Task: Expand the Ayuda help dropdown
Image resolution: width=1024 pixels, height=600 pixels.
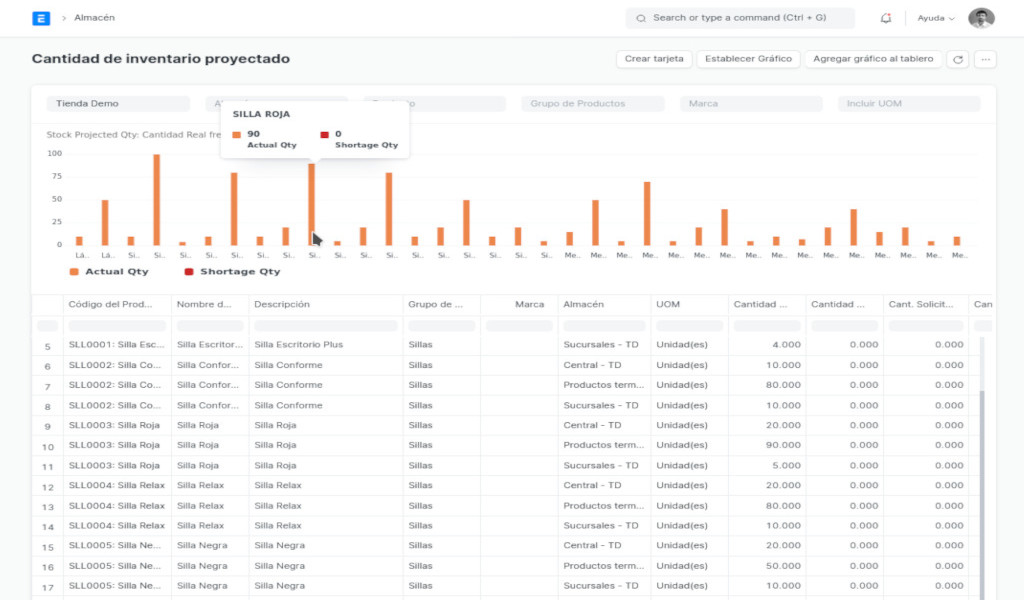Action: coord(936,18)
